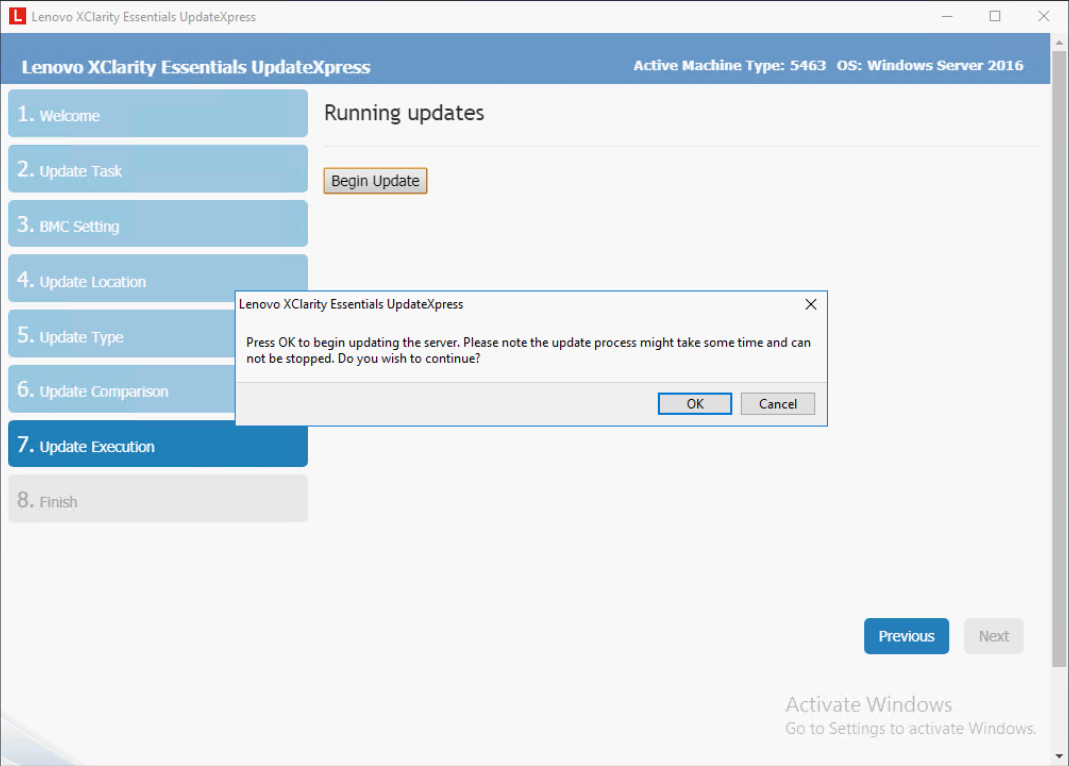Jump to Update Comparison step

point(120,391)
